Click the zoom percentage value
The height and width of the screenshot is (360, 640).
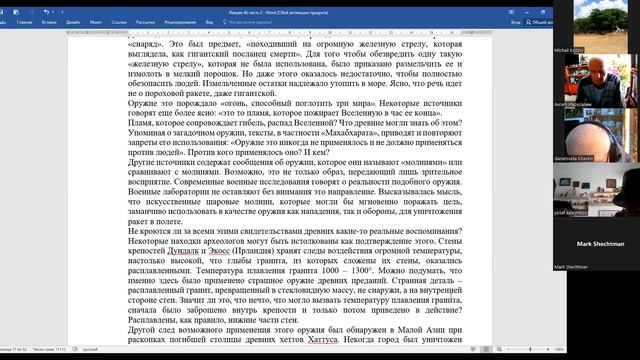coord(559,349)
